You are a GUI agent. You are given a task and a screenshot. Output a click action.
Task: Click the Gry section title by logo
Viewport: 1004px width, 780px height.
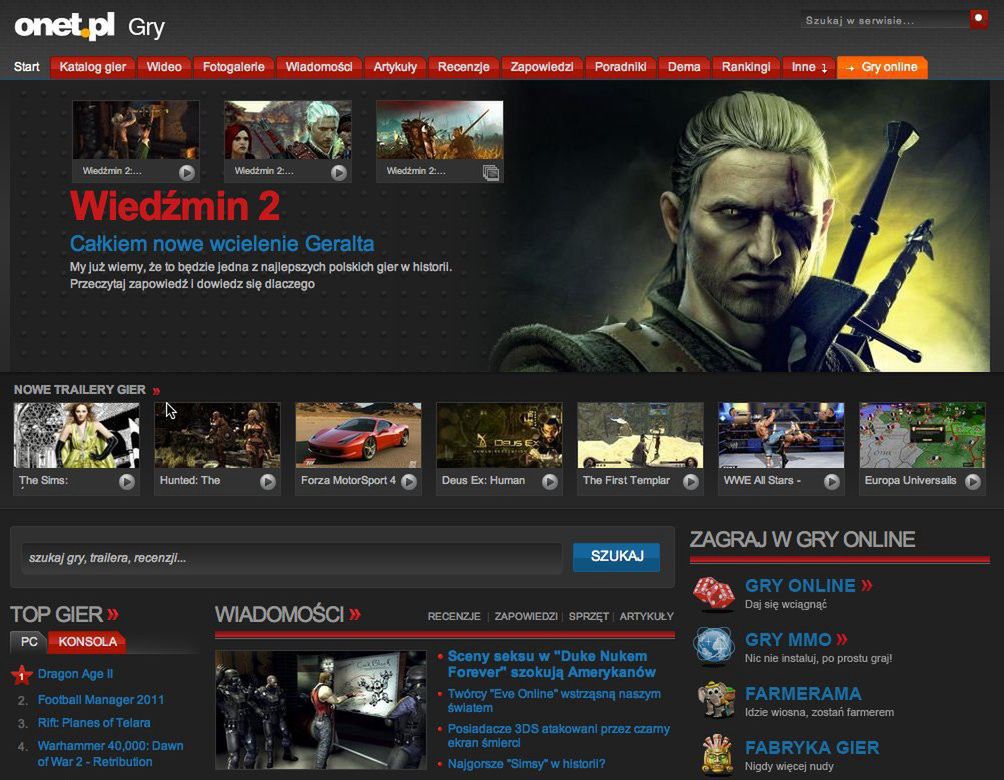pyautogui.click(x=146, y=28)
